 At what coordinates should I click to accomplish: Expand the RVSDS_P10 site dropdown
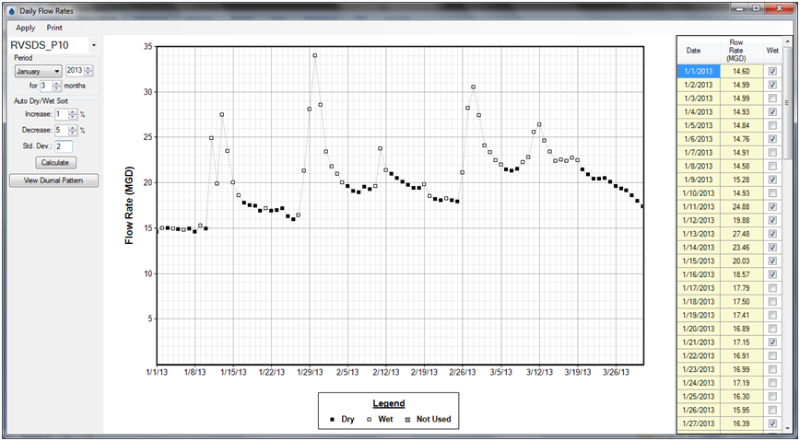point(92,45)
